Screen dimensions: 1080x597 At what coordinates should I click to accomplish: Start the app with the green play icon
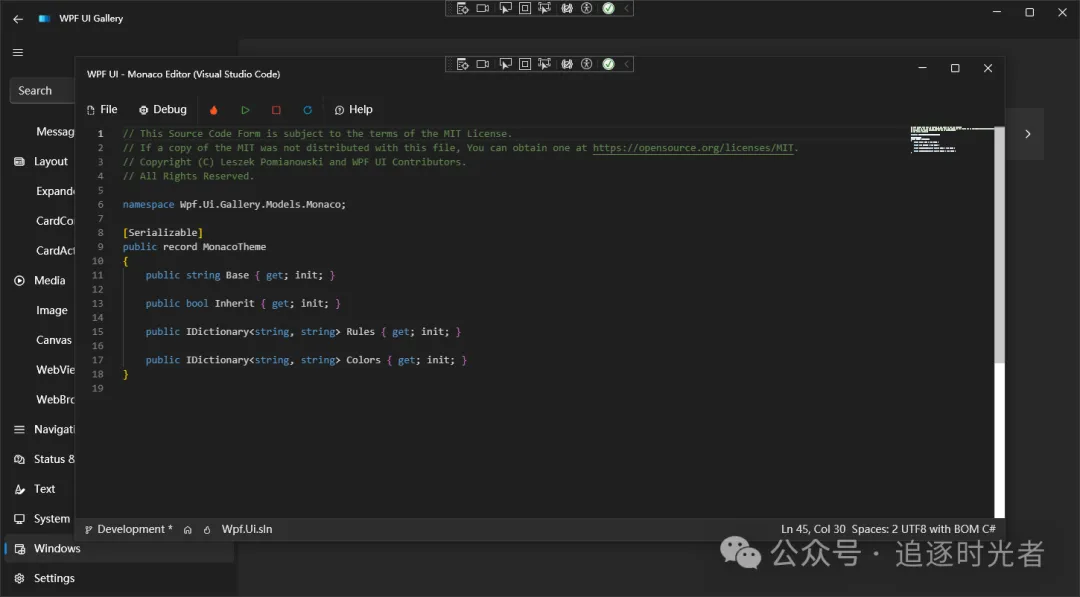click(245, 110)
